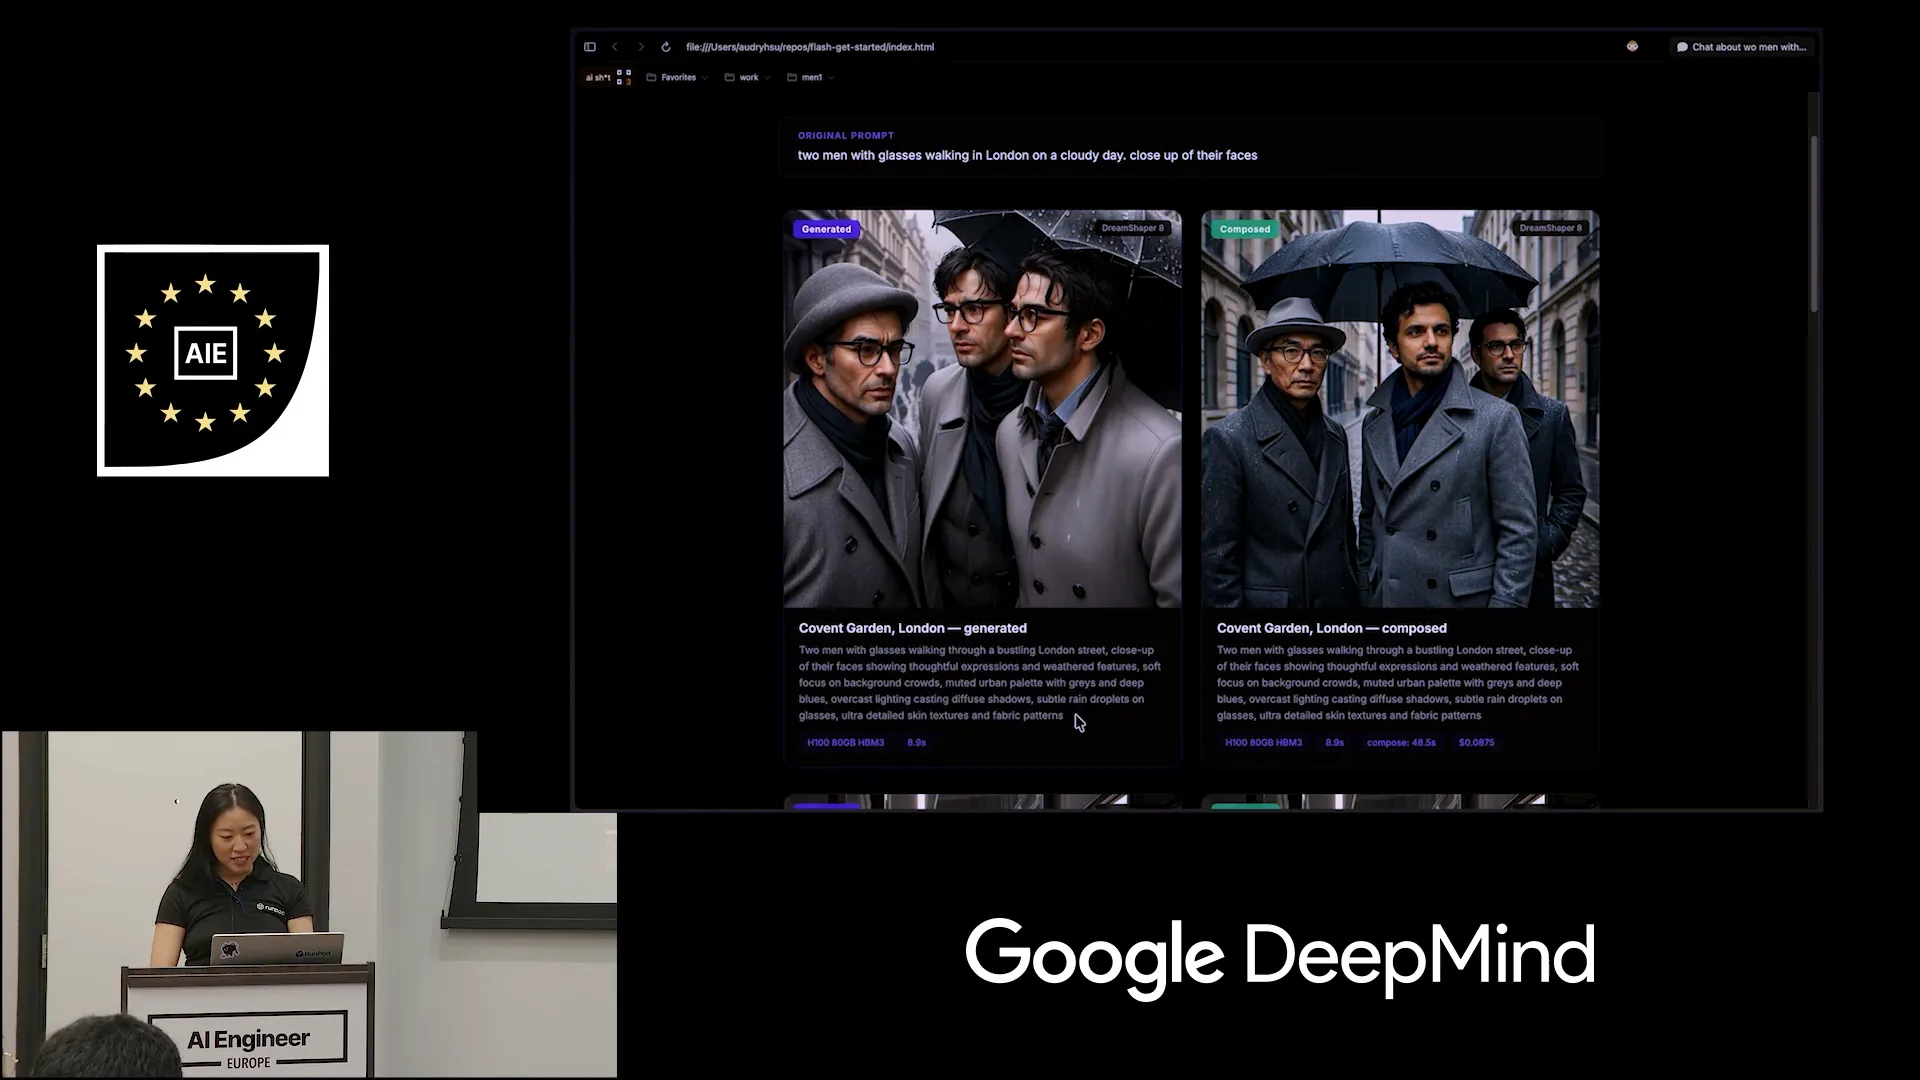Click the men1 folder icon
The image size is (1920, 1080).
click(792, 77)
